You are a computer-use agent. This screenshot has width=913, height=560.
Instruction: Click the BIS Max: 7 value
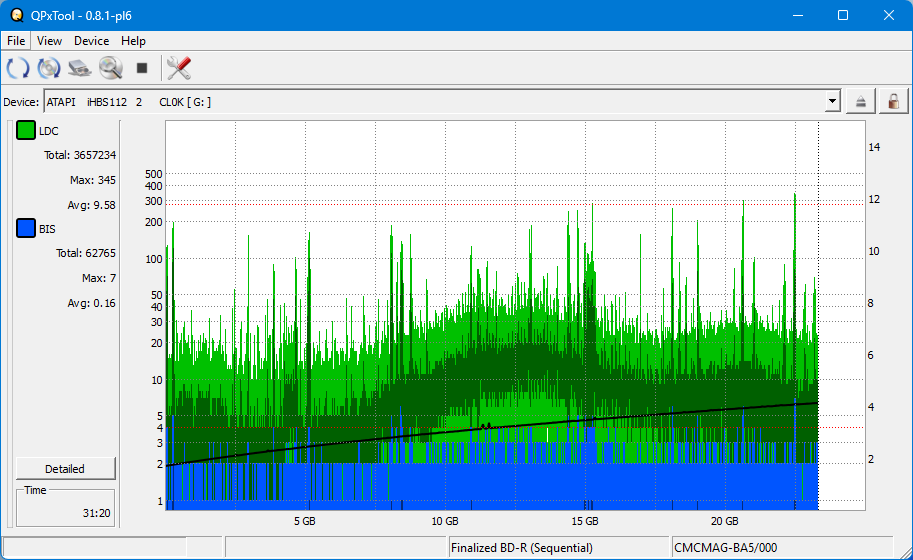click(98, 278)
